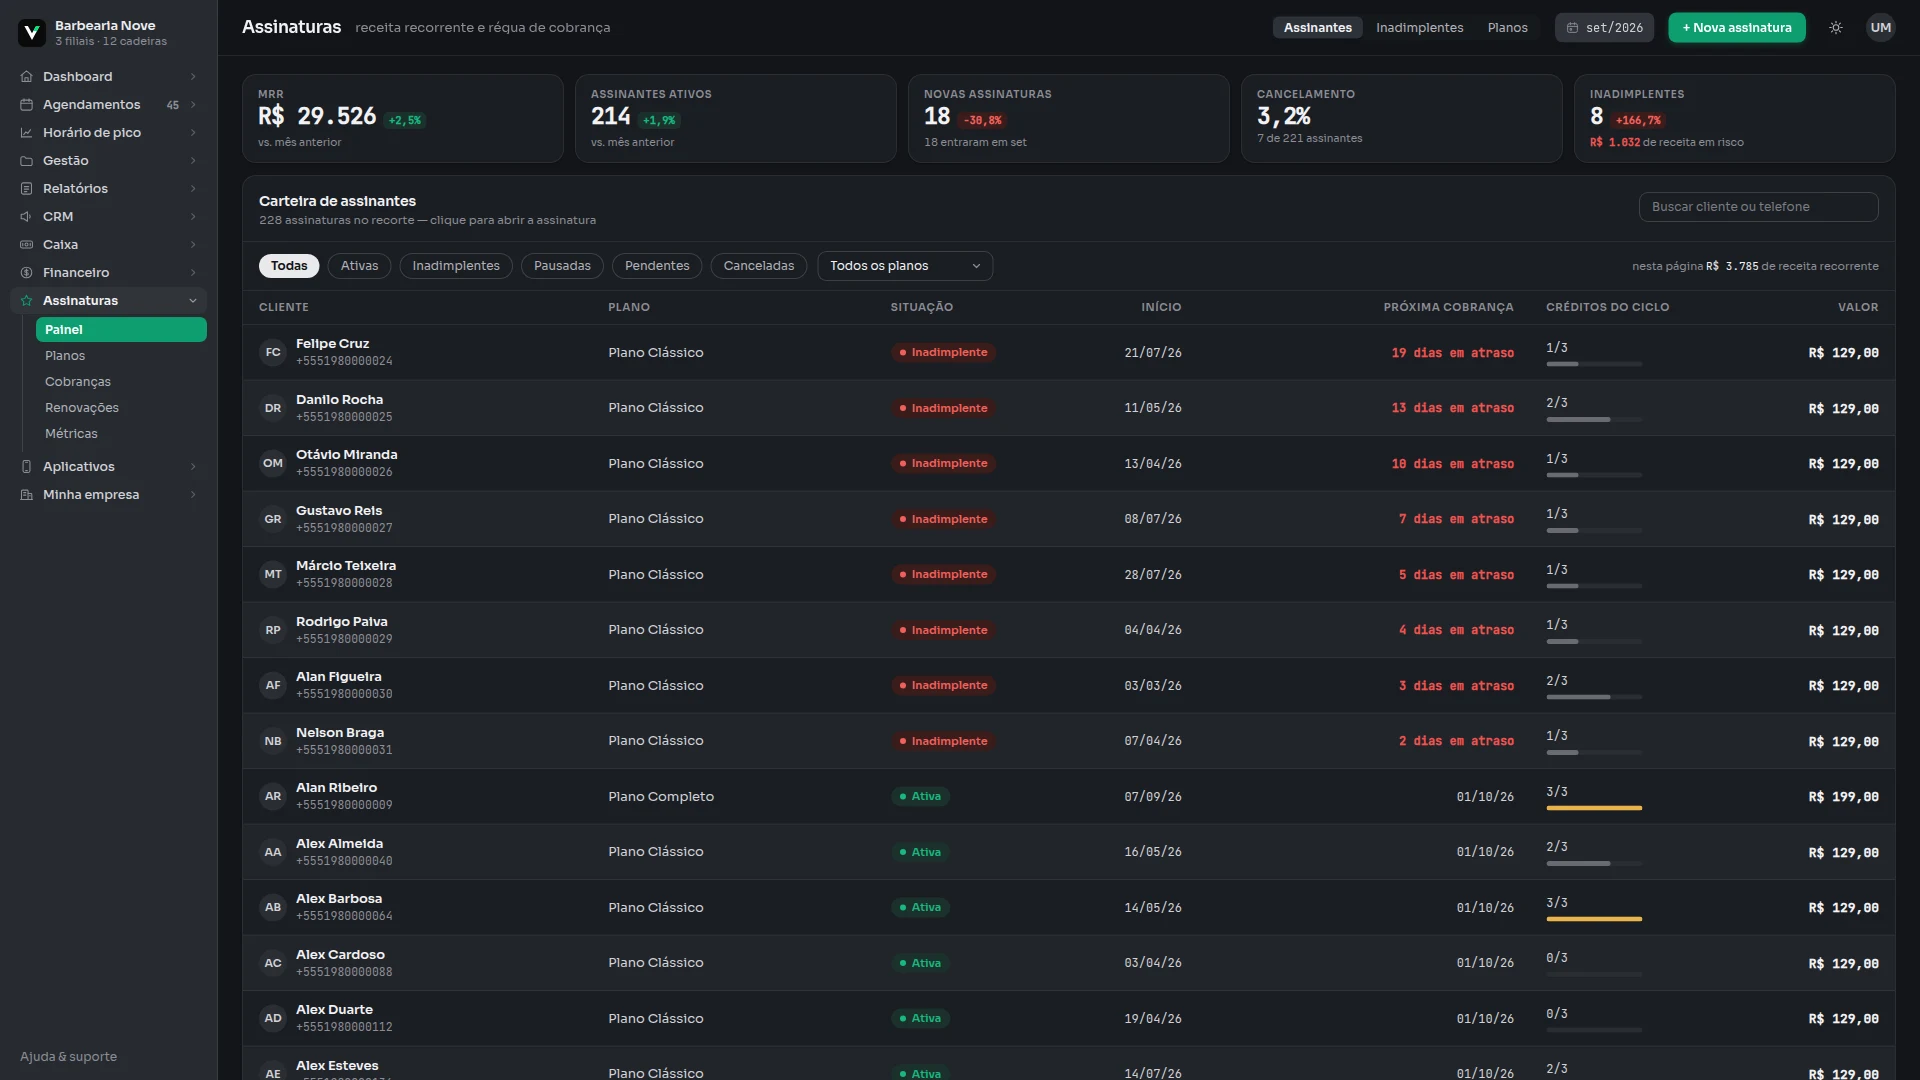Click the Horário de pico chart icon

27,133
